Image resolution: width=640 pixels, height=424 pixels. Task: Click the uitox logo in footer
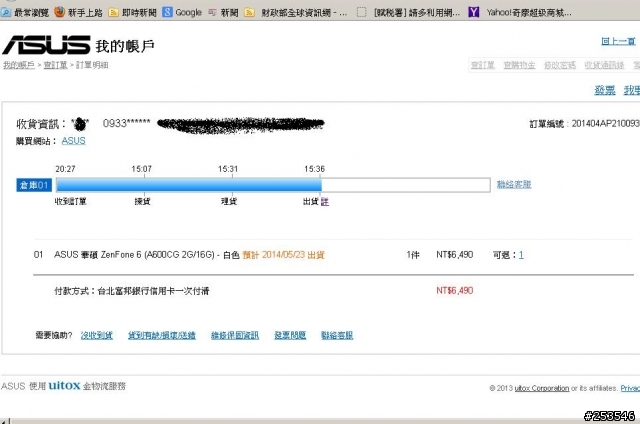pos(64,386)
